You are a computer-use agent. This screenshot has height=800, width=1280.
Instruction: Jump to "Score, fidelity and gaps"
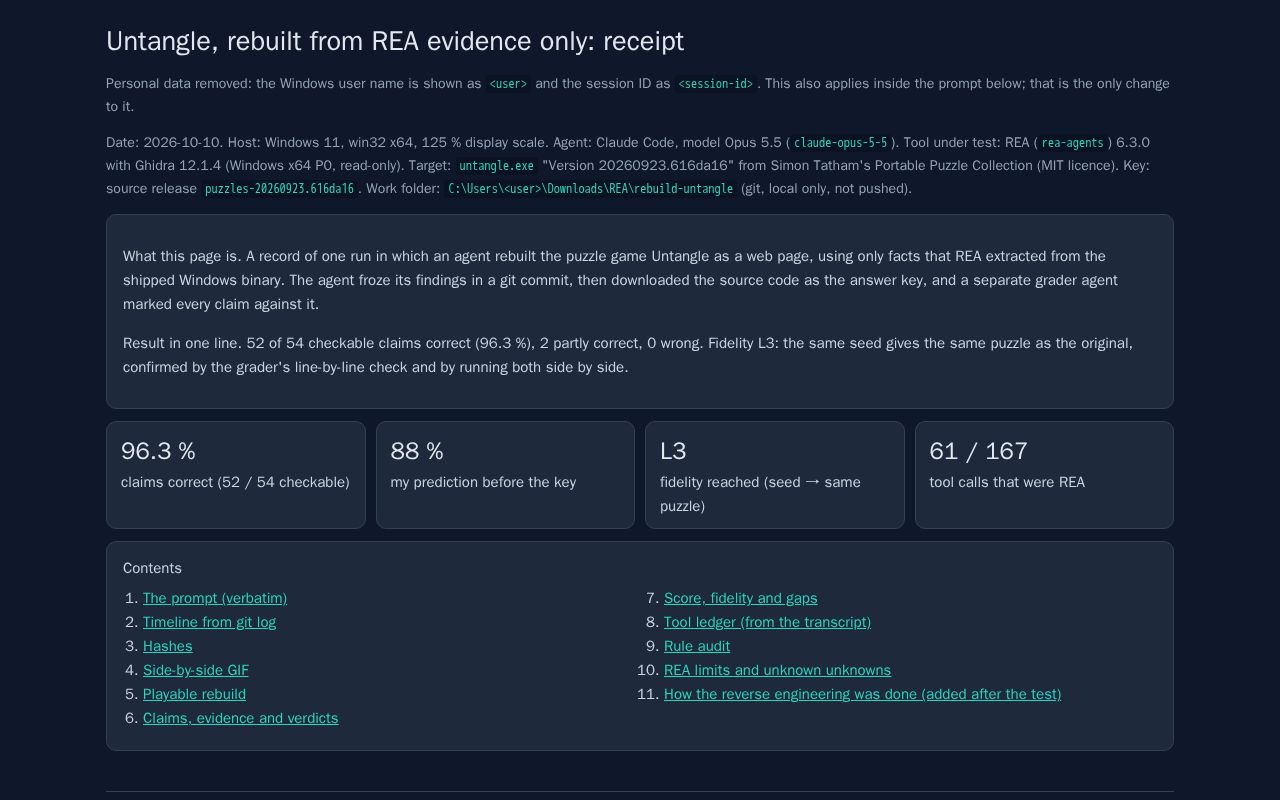[740, 598]
